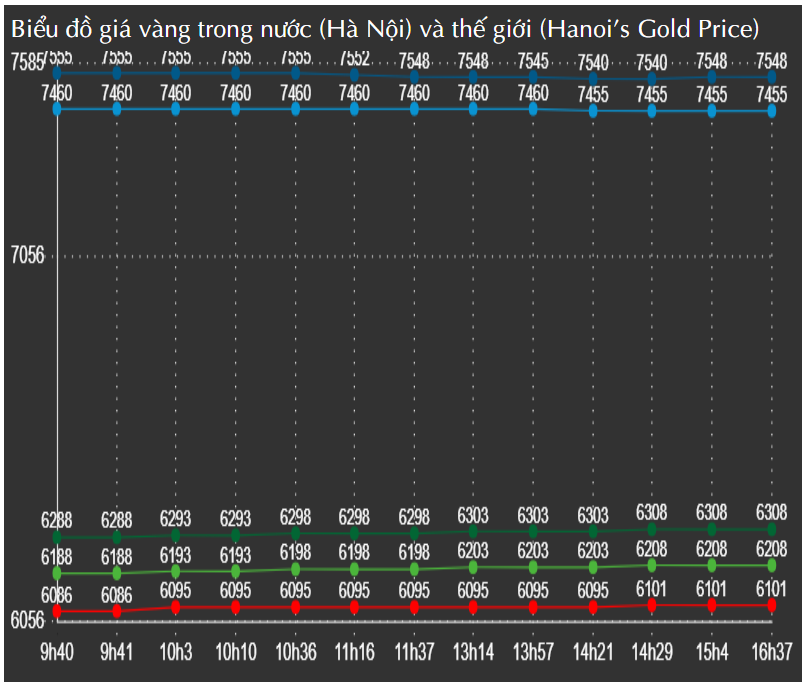Click the 6056 y-axis baseline label
This screenshot has height=688, width=811.
[27, 620]
